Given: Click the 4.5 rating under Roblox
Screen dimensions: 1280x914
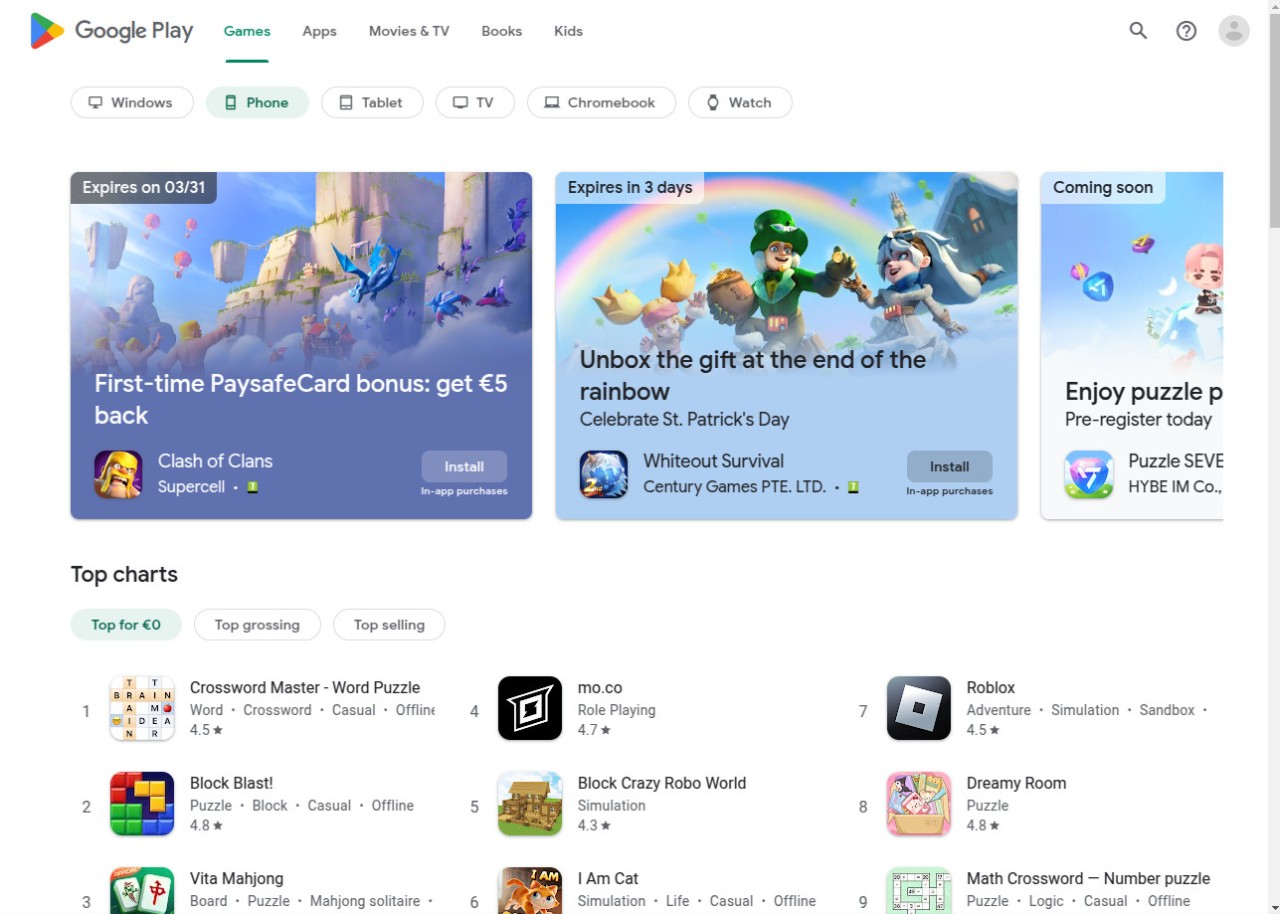Looking at the screenshot, I should click(983, 730).
